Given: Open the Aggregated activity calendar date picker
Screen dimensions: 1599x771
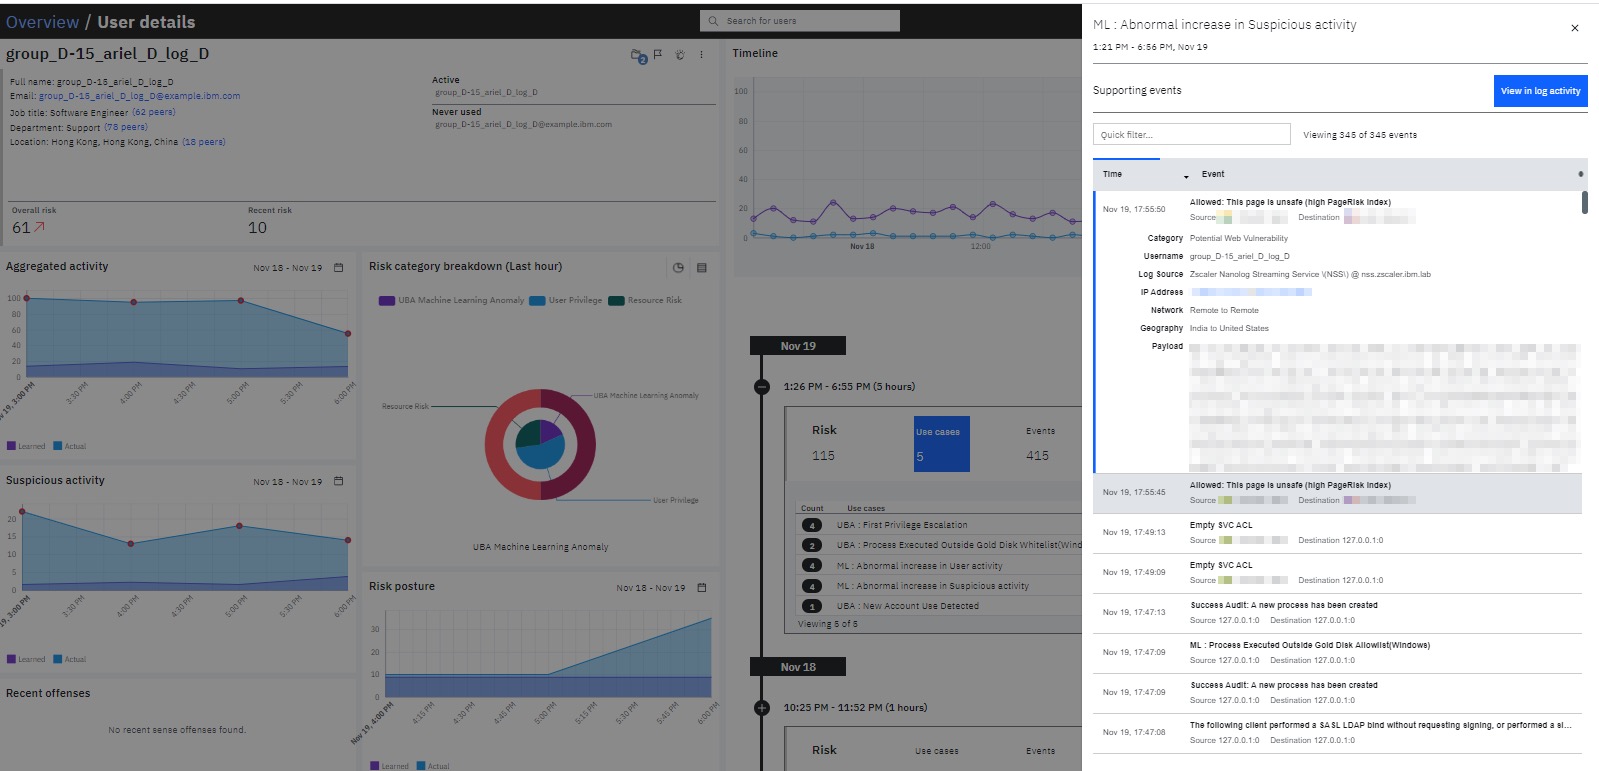Looking at the screenshot, I should (x=338, y=268).
